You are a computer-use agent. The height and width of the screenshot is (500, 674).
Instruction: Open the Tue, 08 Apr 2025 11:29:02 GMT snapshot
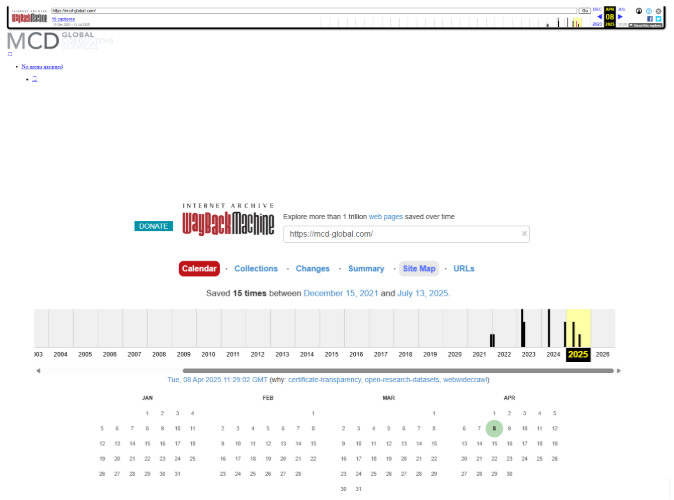(x=218, y=380)
